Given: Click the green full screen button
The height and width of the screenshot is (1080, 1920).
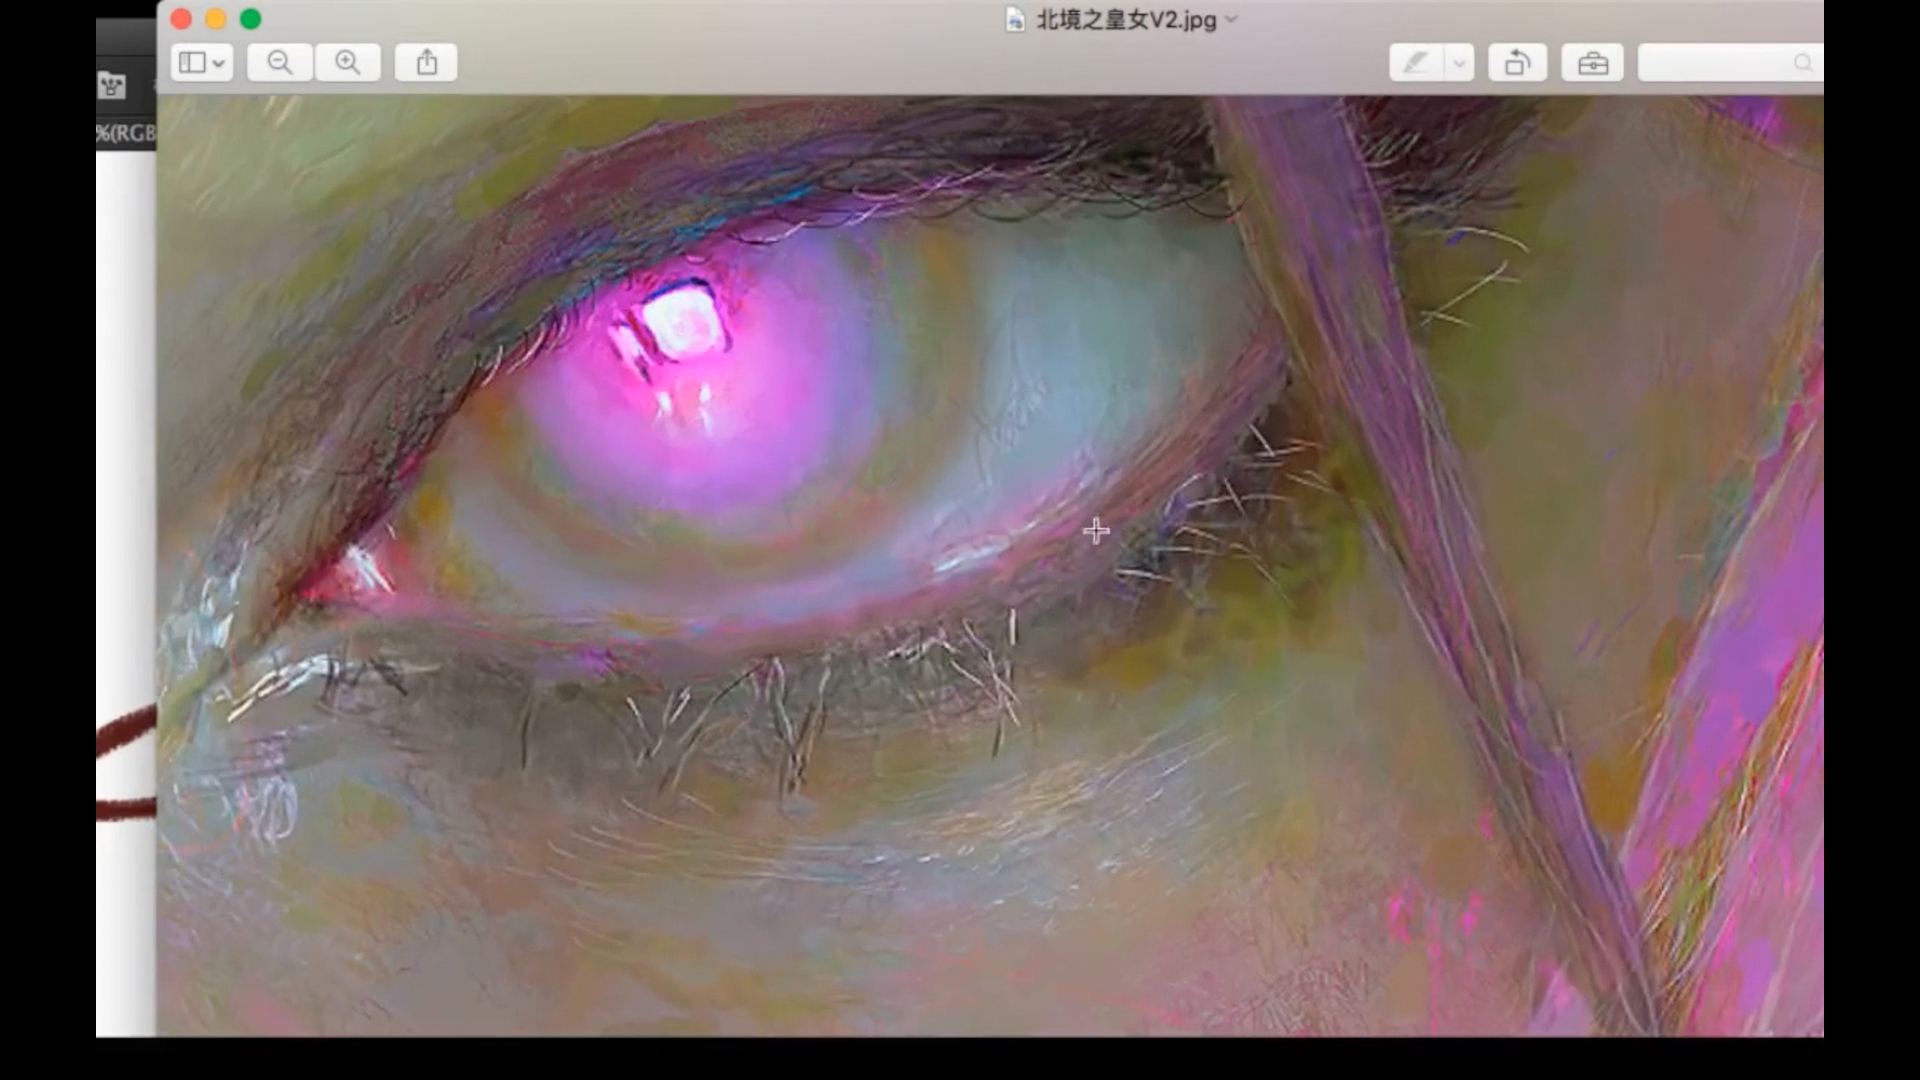Looking at the screenshot, I should (251, 19).
